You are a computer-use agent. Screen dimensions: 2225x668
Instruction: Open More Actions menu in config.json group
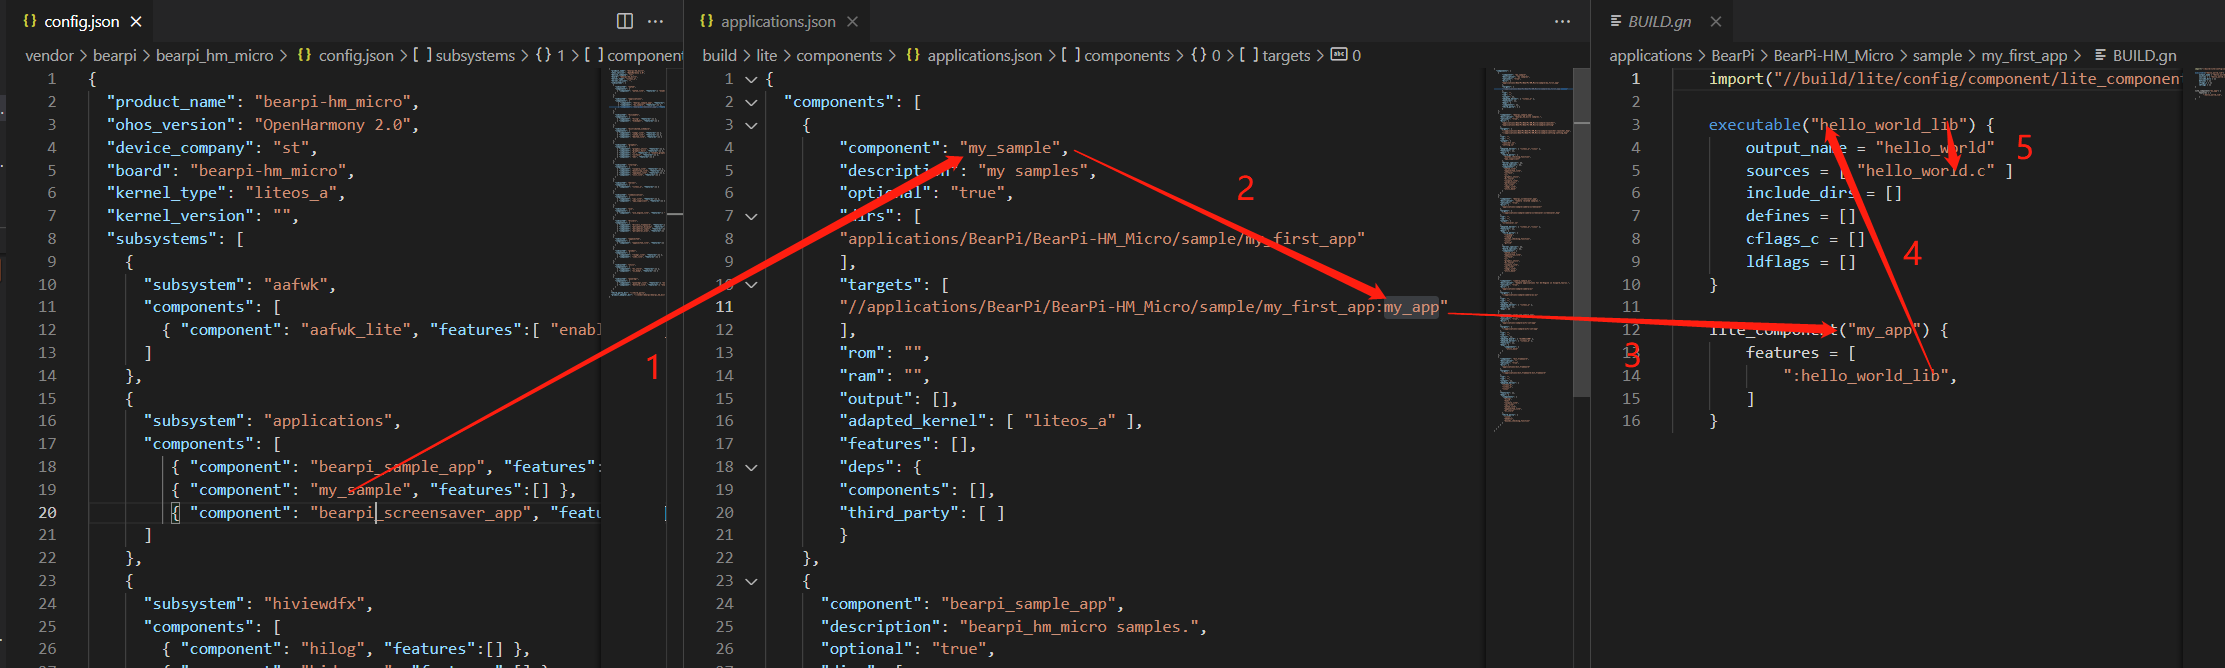click(x=656, y=21)
